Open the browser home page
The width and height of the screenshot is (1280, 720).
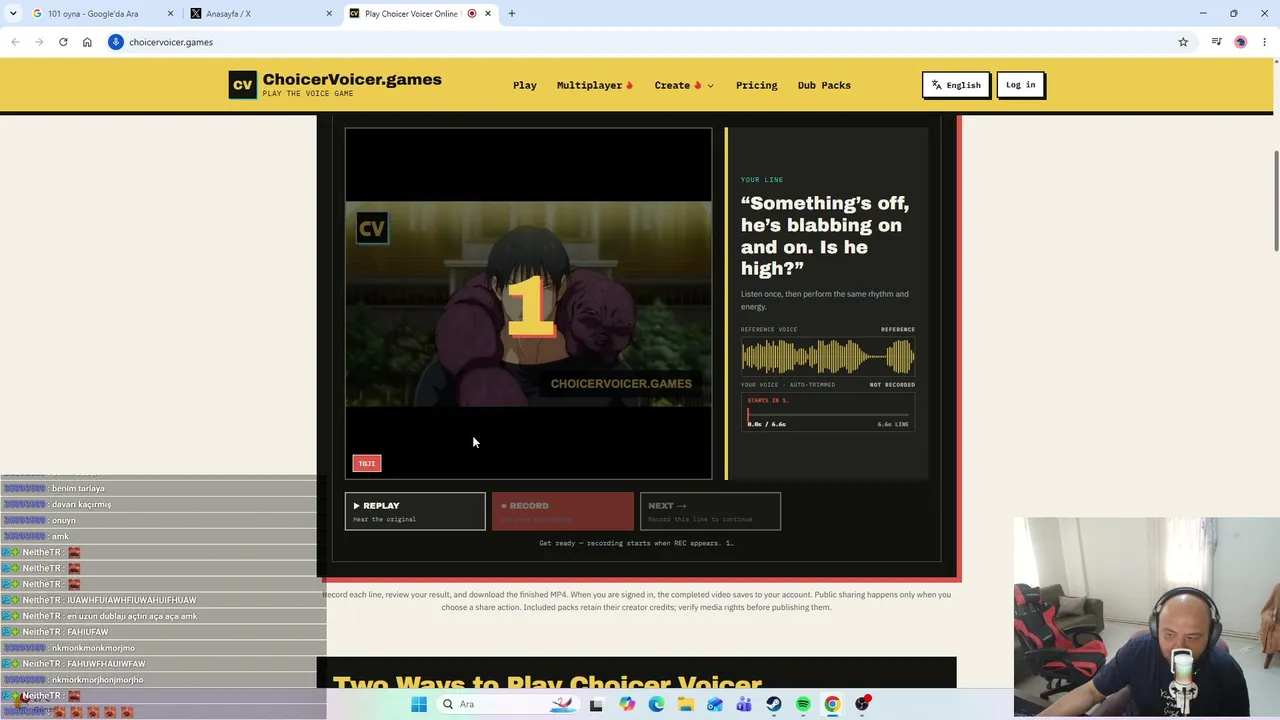pyautogui.click(x=87, y=42)
